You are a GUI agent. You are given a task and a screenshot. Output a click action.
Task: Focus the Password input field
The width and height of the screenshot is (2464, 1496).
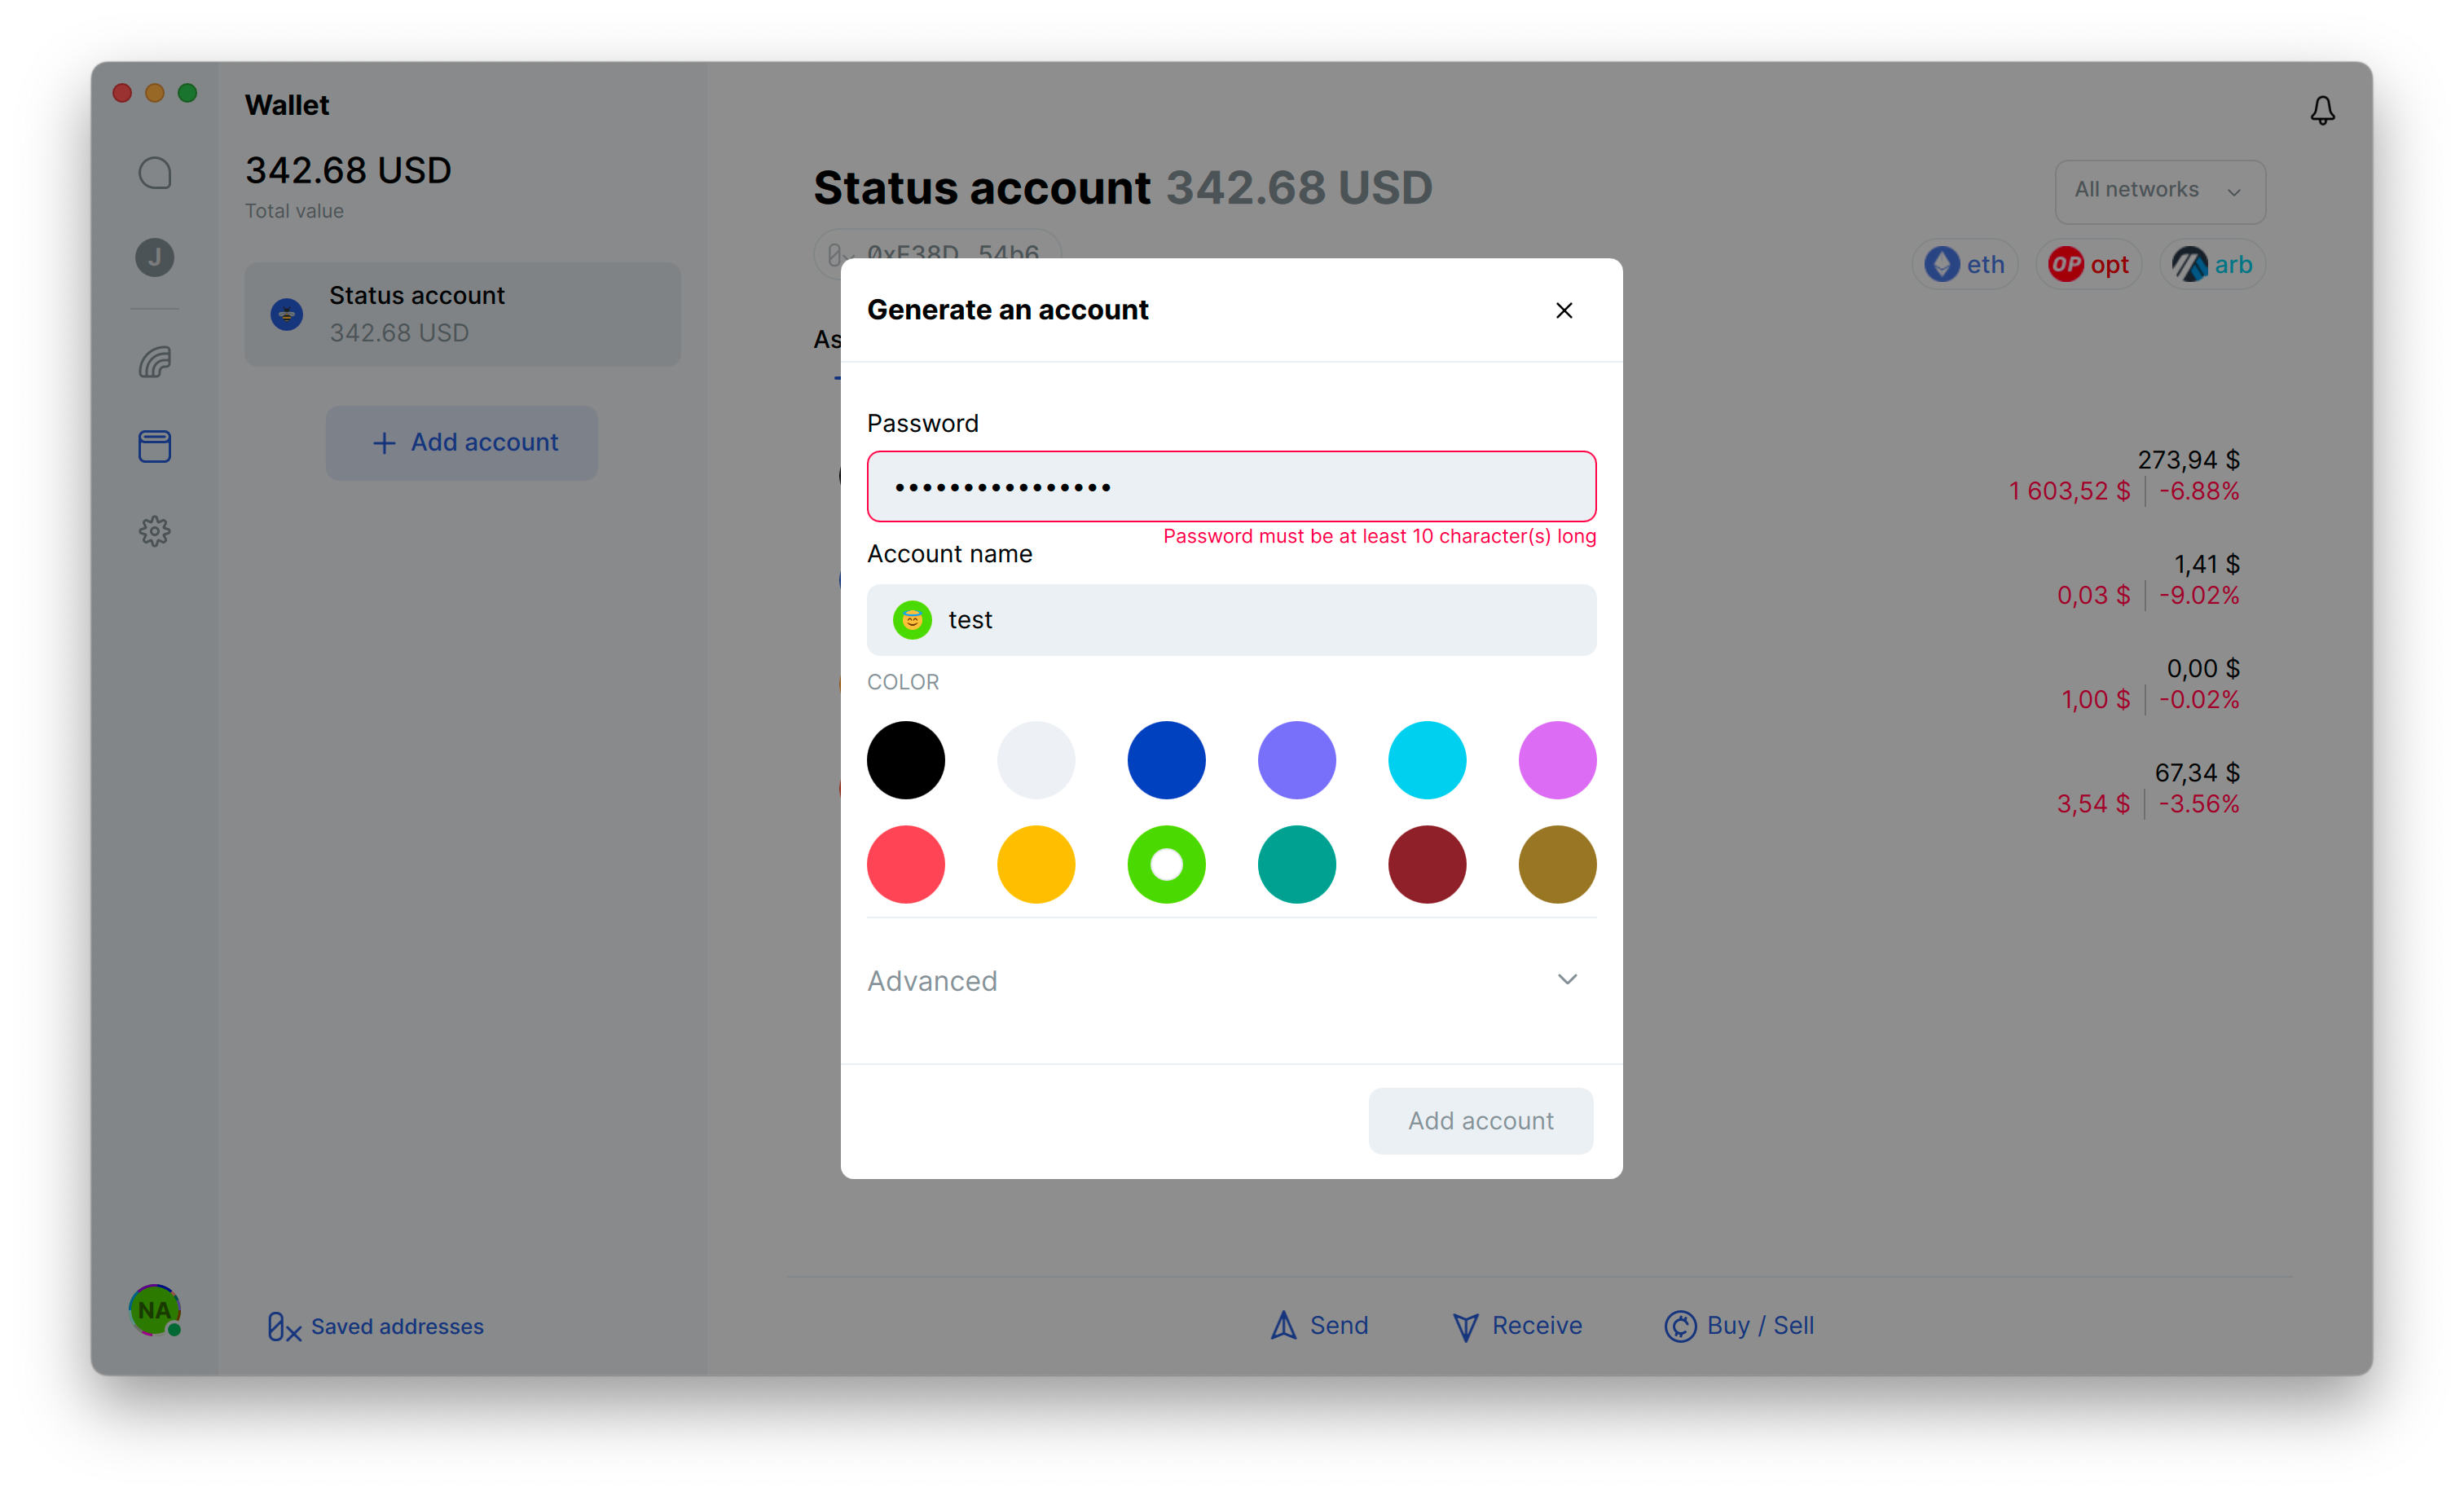coord(1231,487)
